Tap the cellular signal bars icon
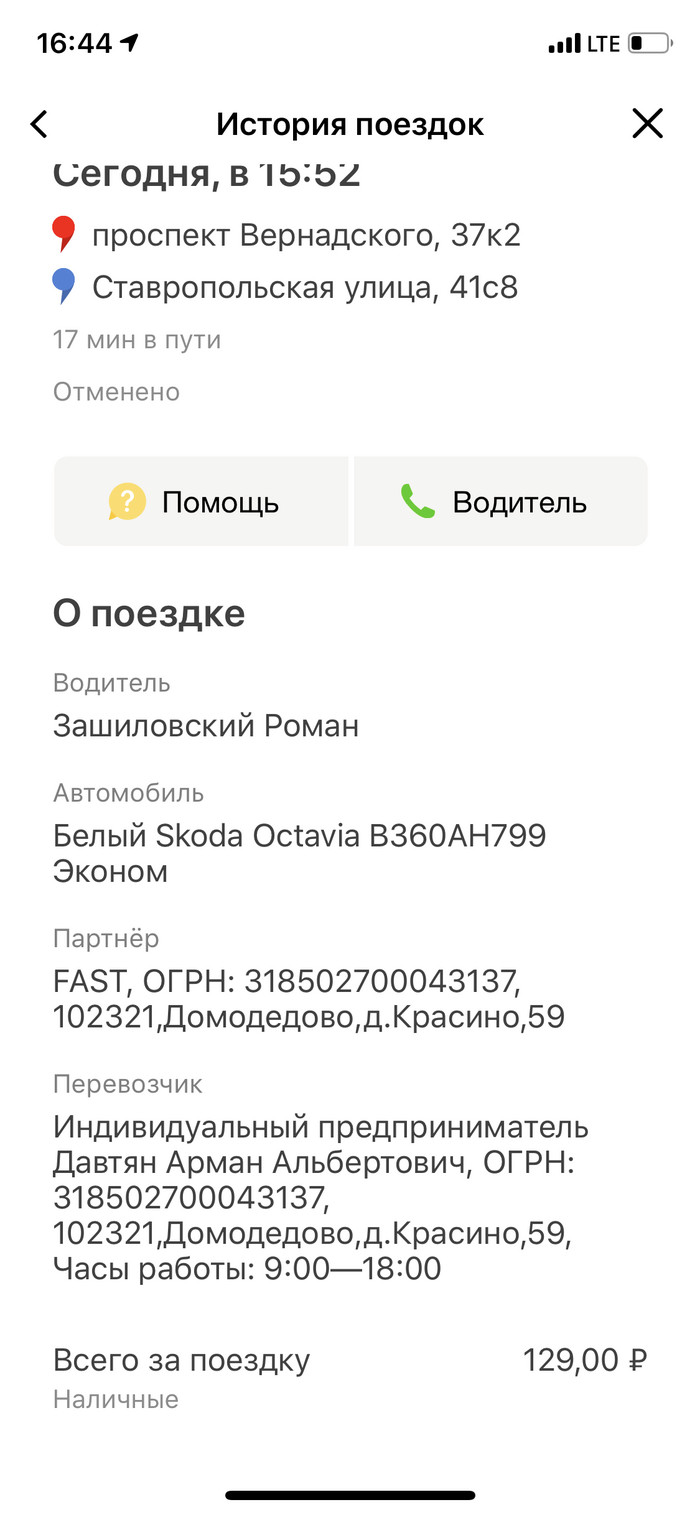The image size is (700, 1515). point(564,44)
